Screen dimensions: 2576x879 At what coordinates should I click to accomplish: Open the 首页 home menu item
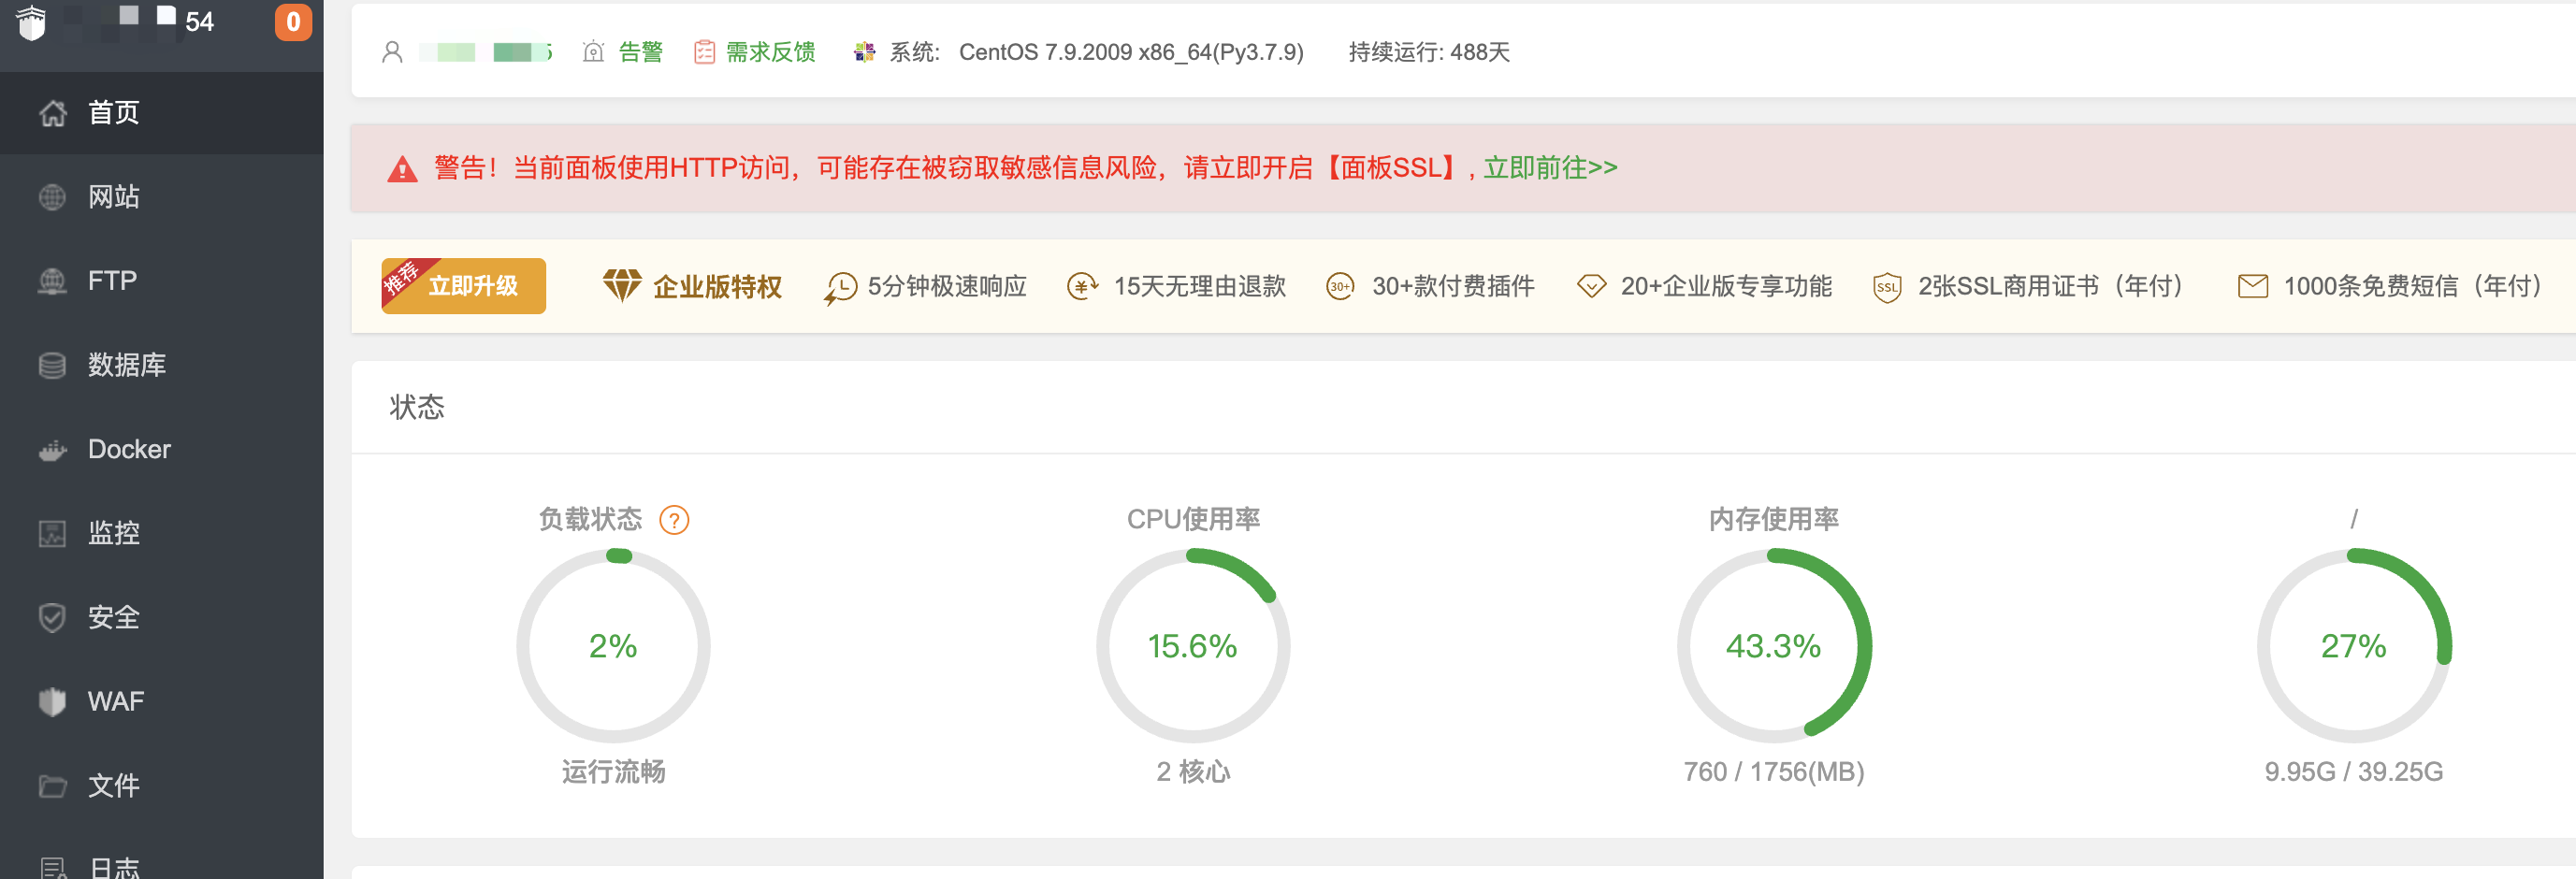coord(161,112)
